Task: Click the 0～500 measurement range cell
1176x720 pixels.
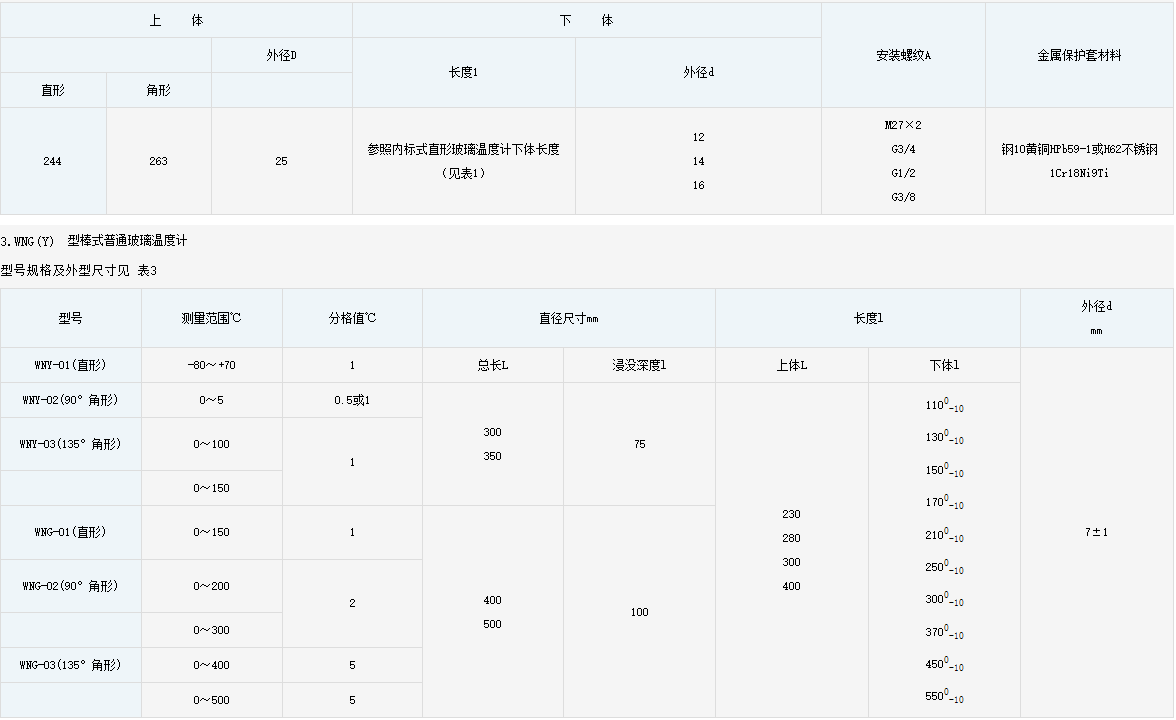Action: [211, 700]
